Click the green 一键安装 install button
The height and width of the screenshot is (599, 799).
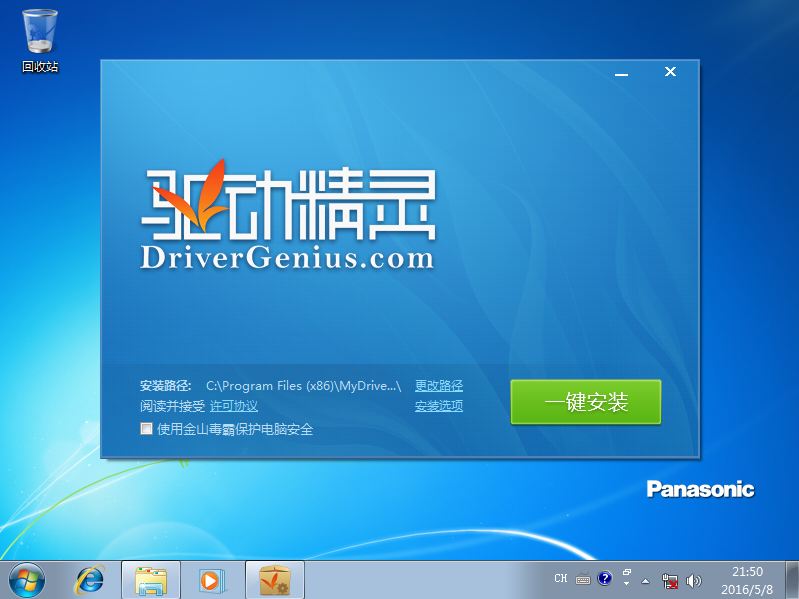(585, 402)
